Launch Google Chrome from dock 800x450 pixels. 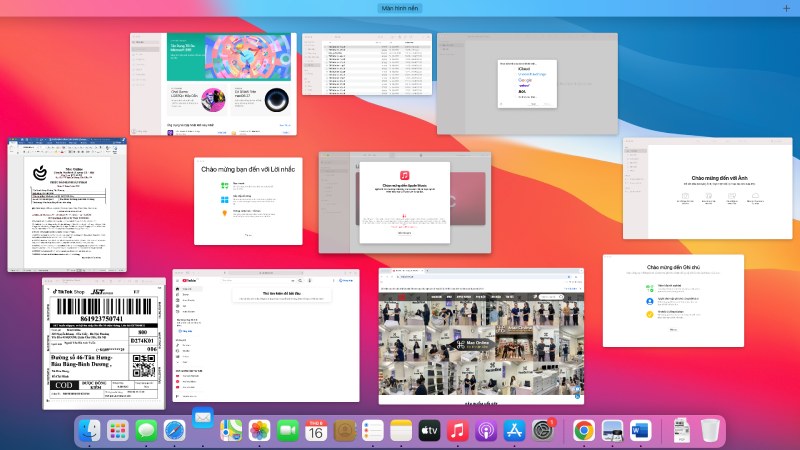pyautogui.click(x=584, y=431)
